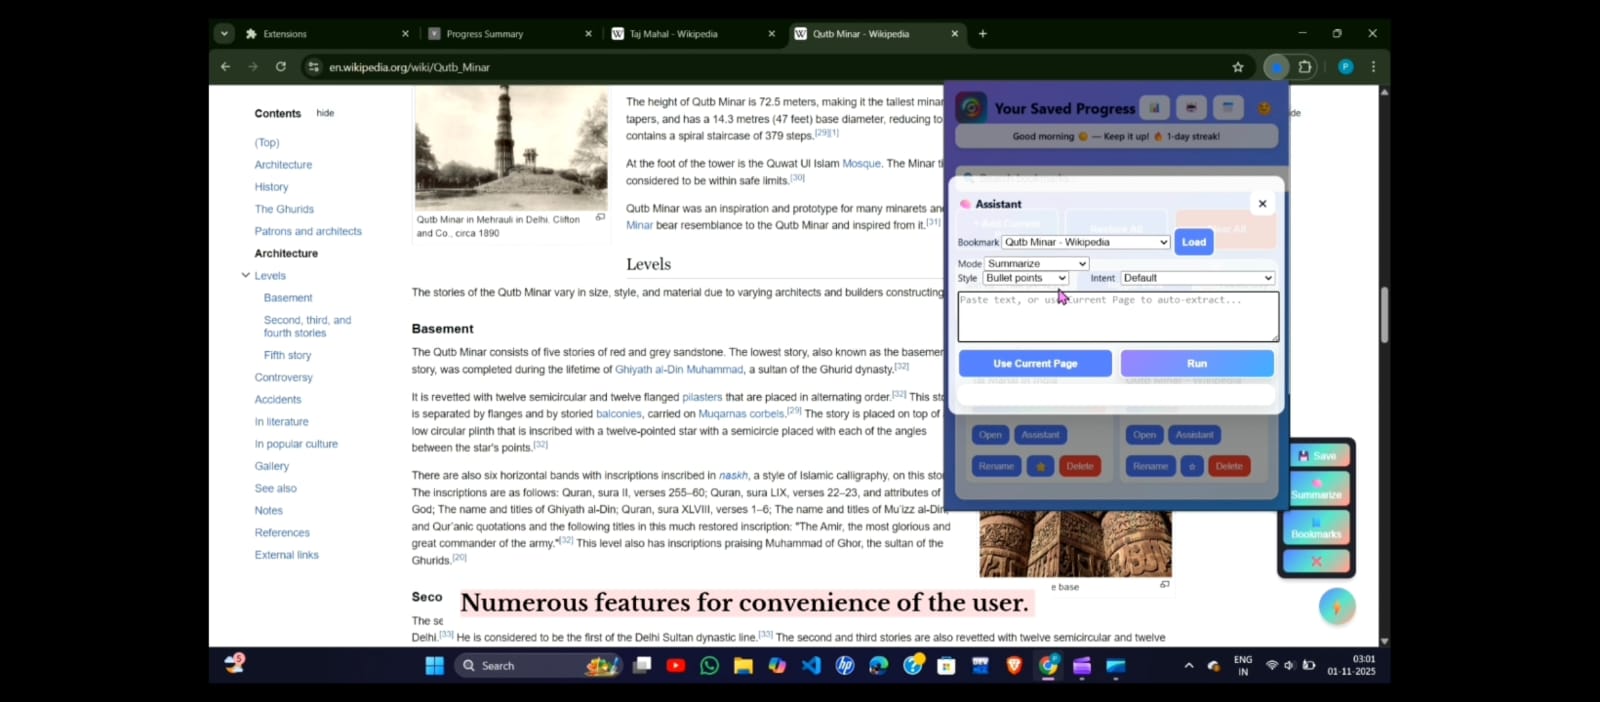Open Visual Studio Code from the taskbar
The width and height of the screenshot is (1600, 702).
[811, 666]
